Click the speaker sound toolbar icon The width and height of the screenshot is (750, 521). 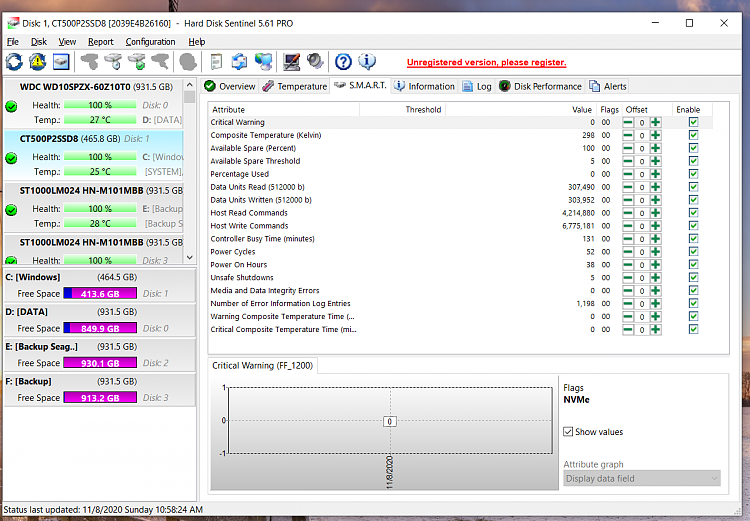(x=315, y=61)
